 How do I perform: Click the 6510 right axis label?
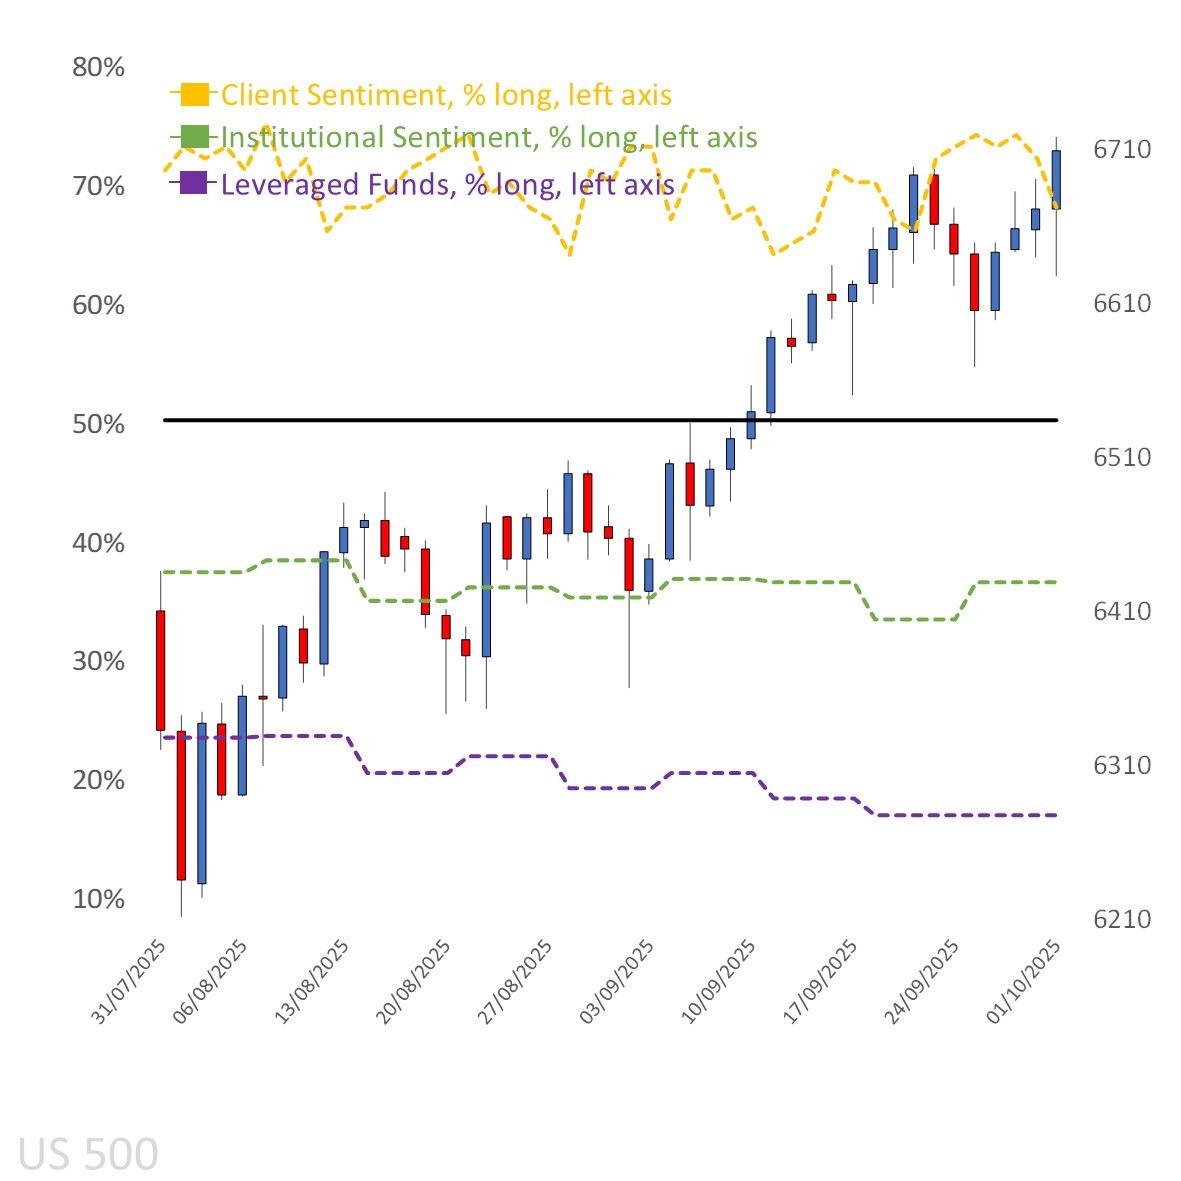click(1122, 457)
